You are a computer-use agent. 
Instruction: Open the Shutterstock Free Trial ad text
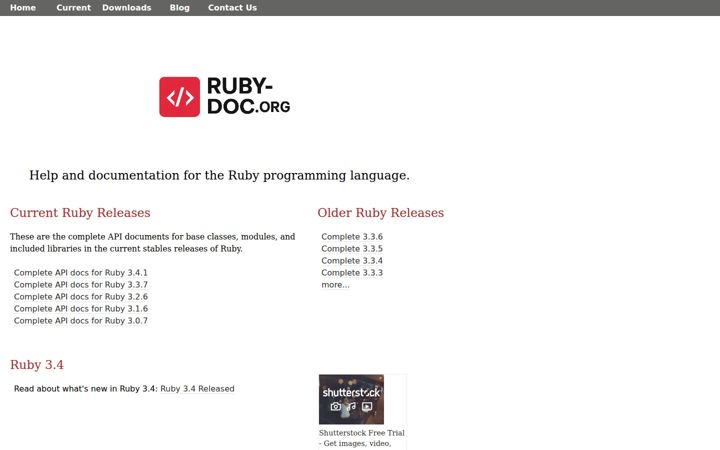(x=362, y=438)
